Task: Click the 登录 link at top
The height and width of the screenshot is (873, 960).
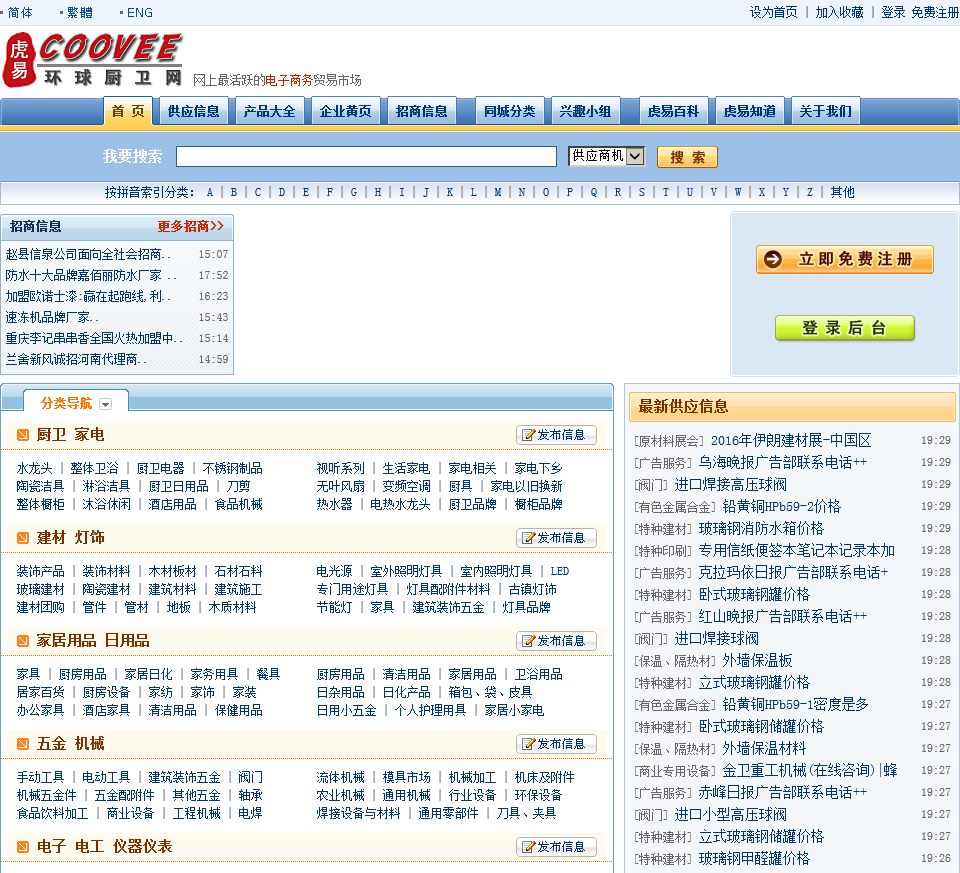Action: (893, 12)
